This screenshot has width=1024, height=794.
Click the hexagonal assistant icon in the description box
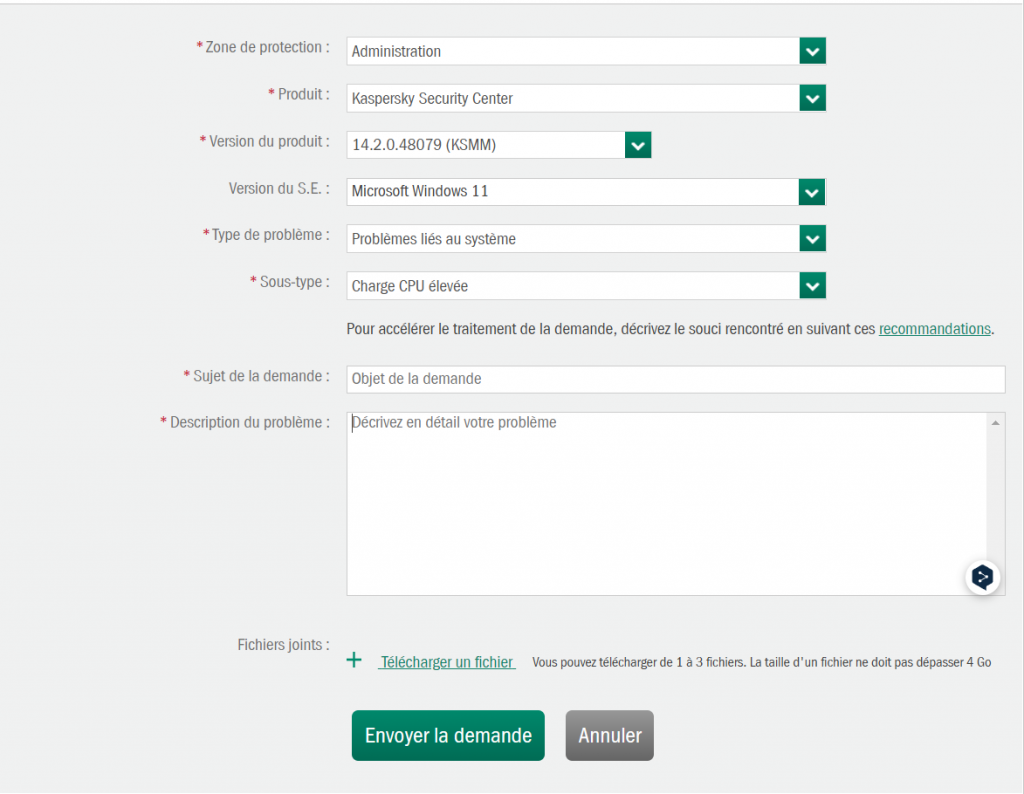pos(982,577)
